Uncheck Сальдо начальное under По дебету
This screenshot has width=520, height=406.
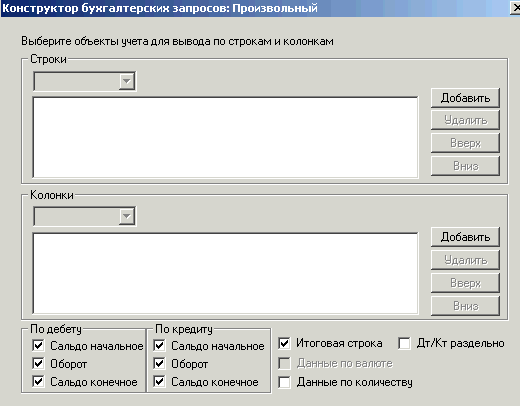[38, 345]
